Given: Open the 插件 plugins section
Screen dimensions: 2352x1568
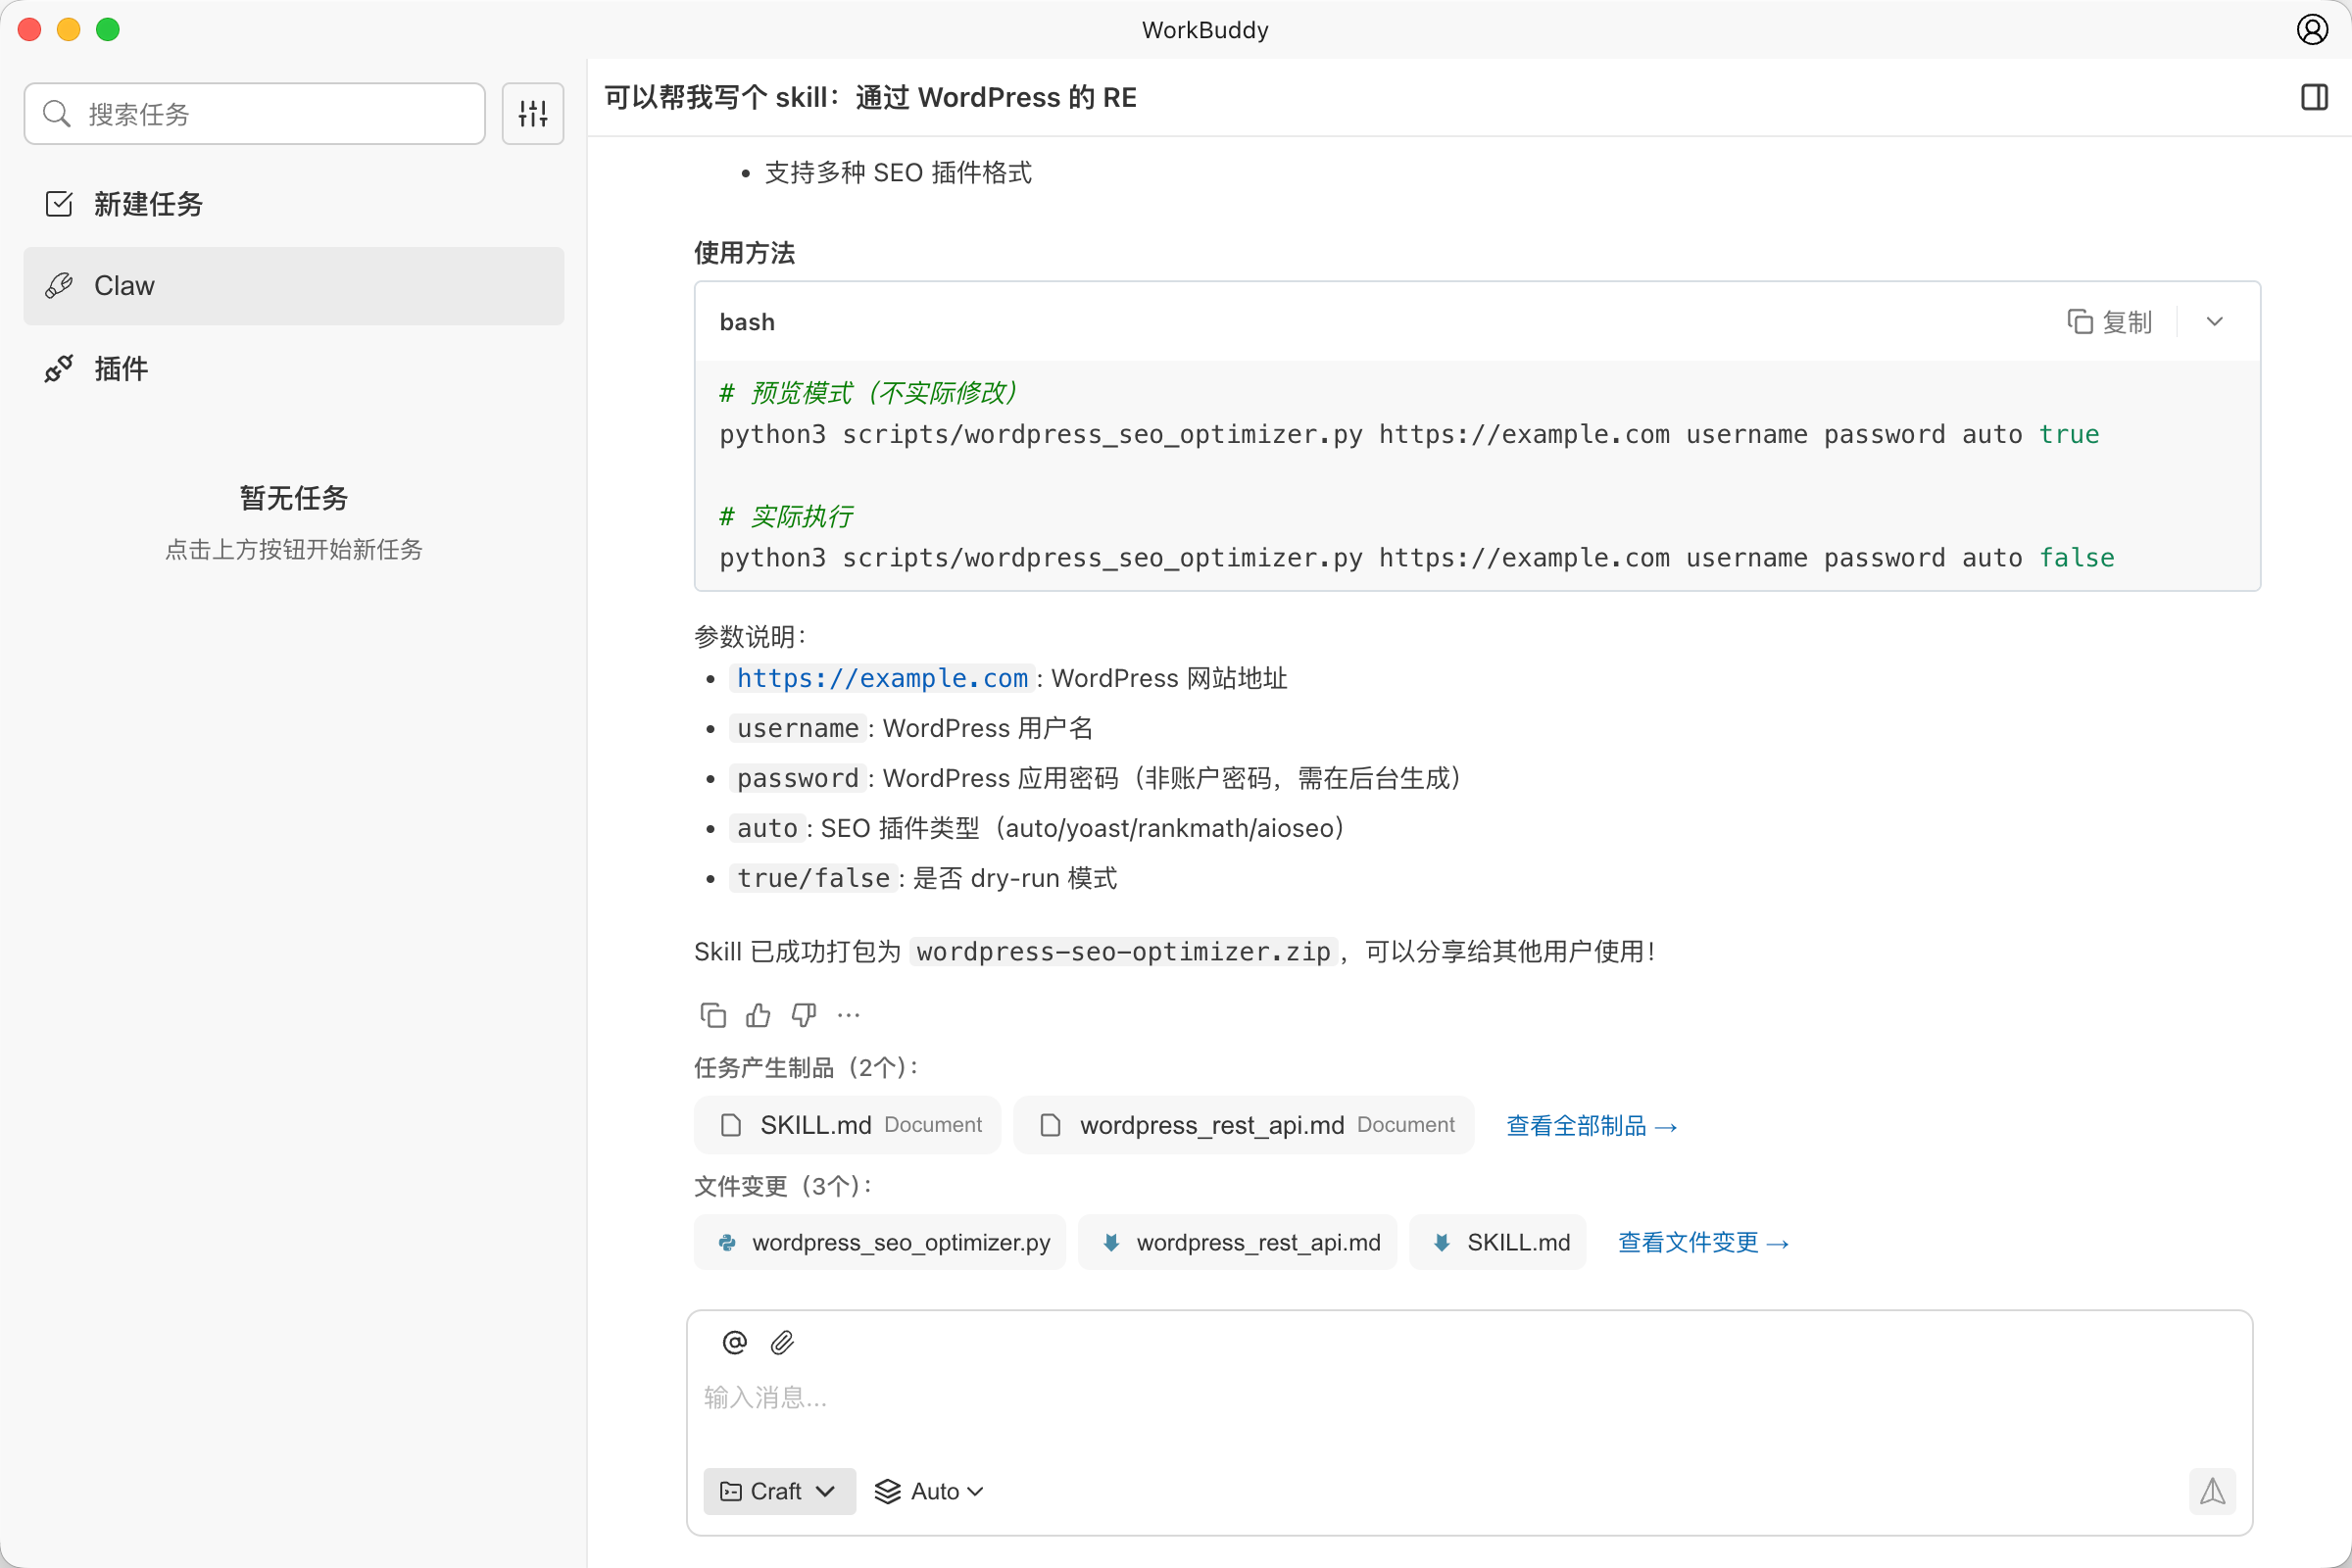Looking at the screenshot, I should click(294, 369).
